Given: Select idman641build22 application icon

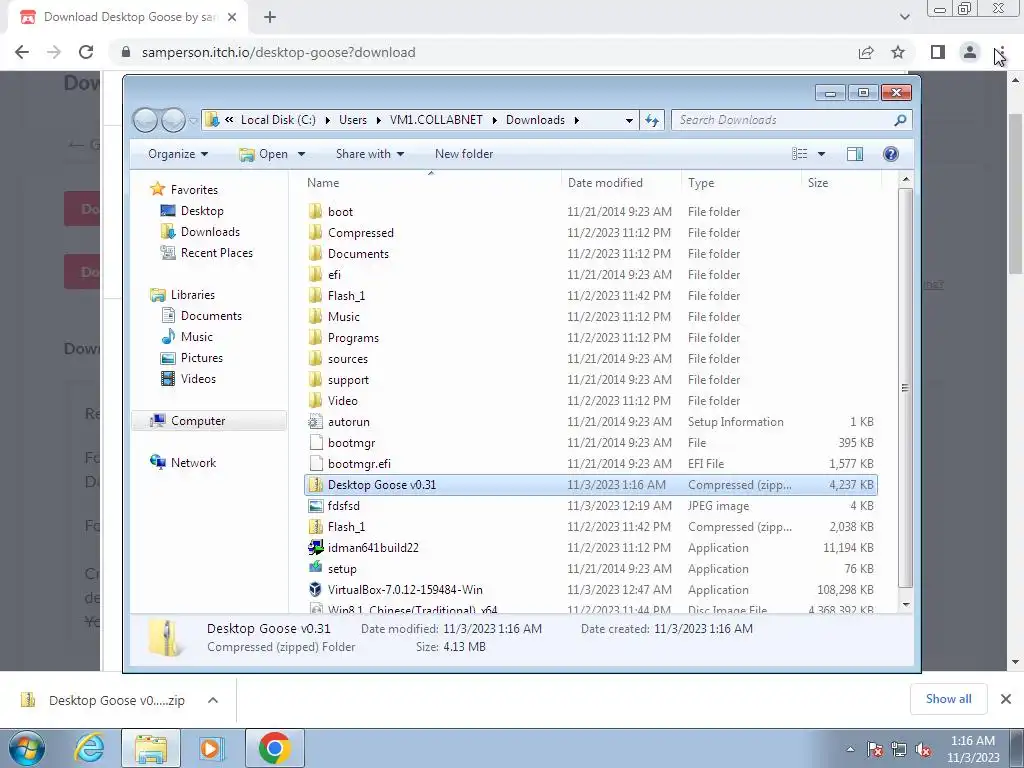Looking at the screenshot, I should pos(315,547).
